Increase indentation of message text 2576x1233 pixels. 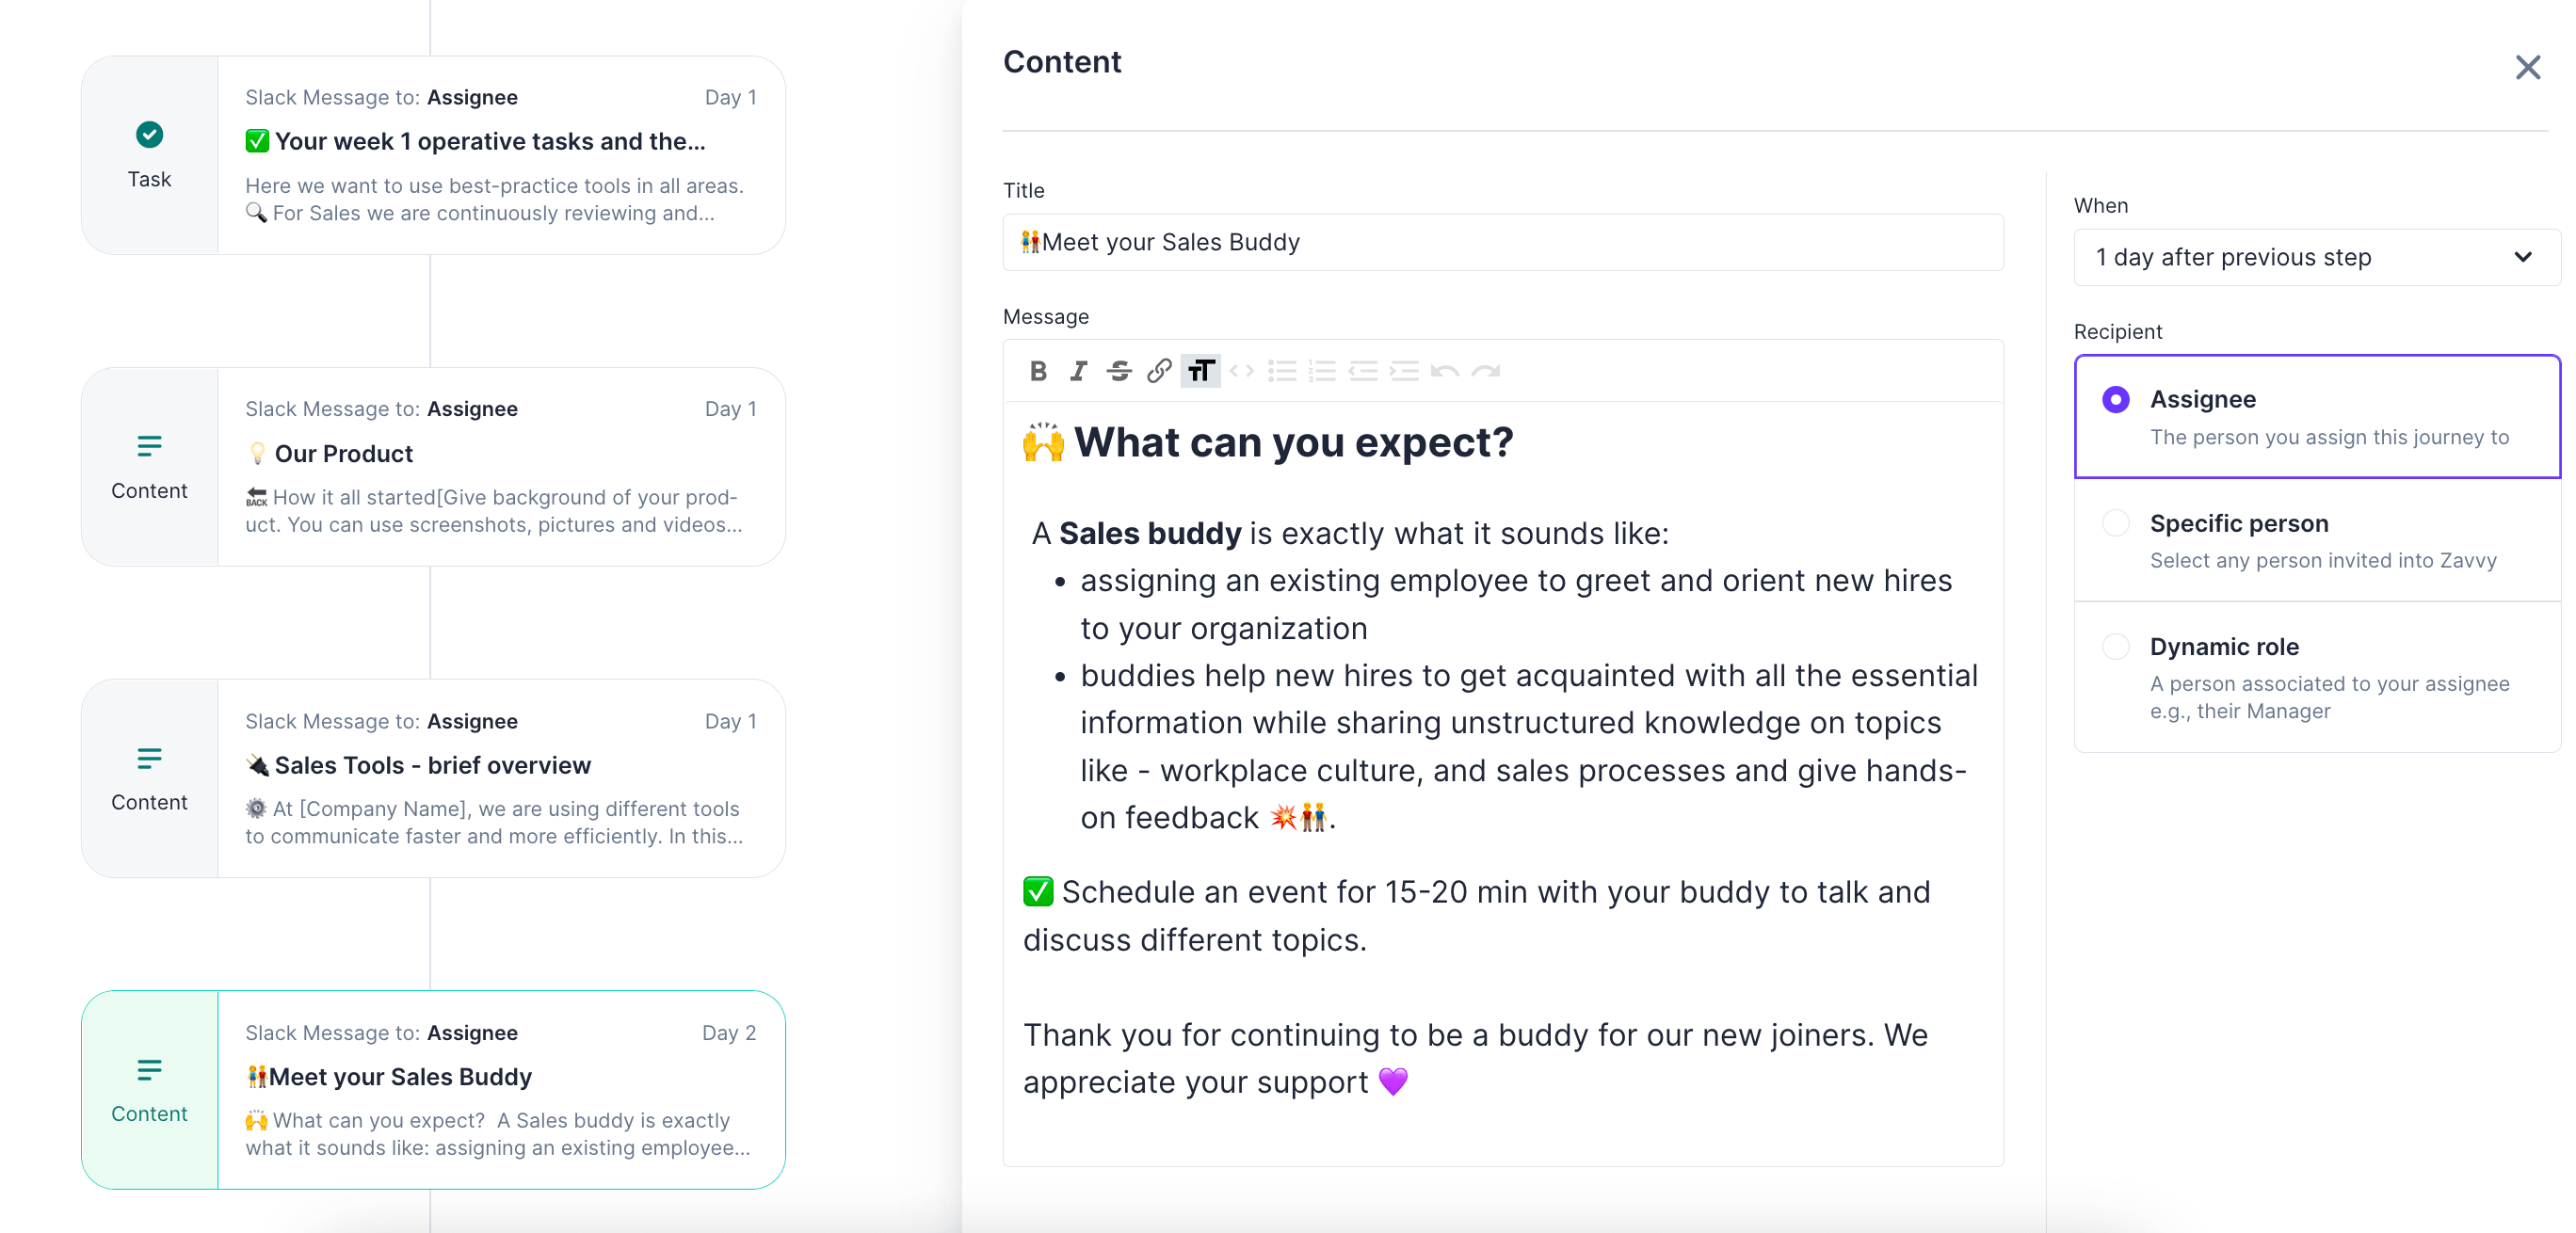tap(1406, 371)
